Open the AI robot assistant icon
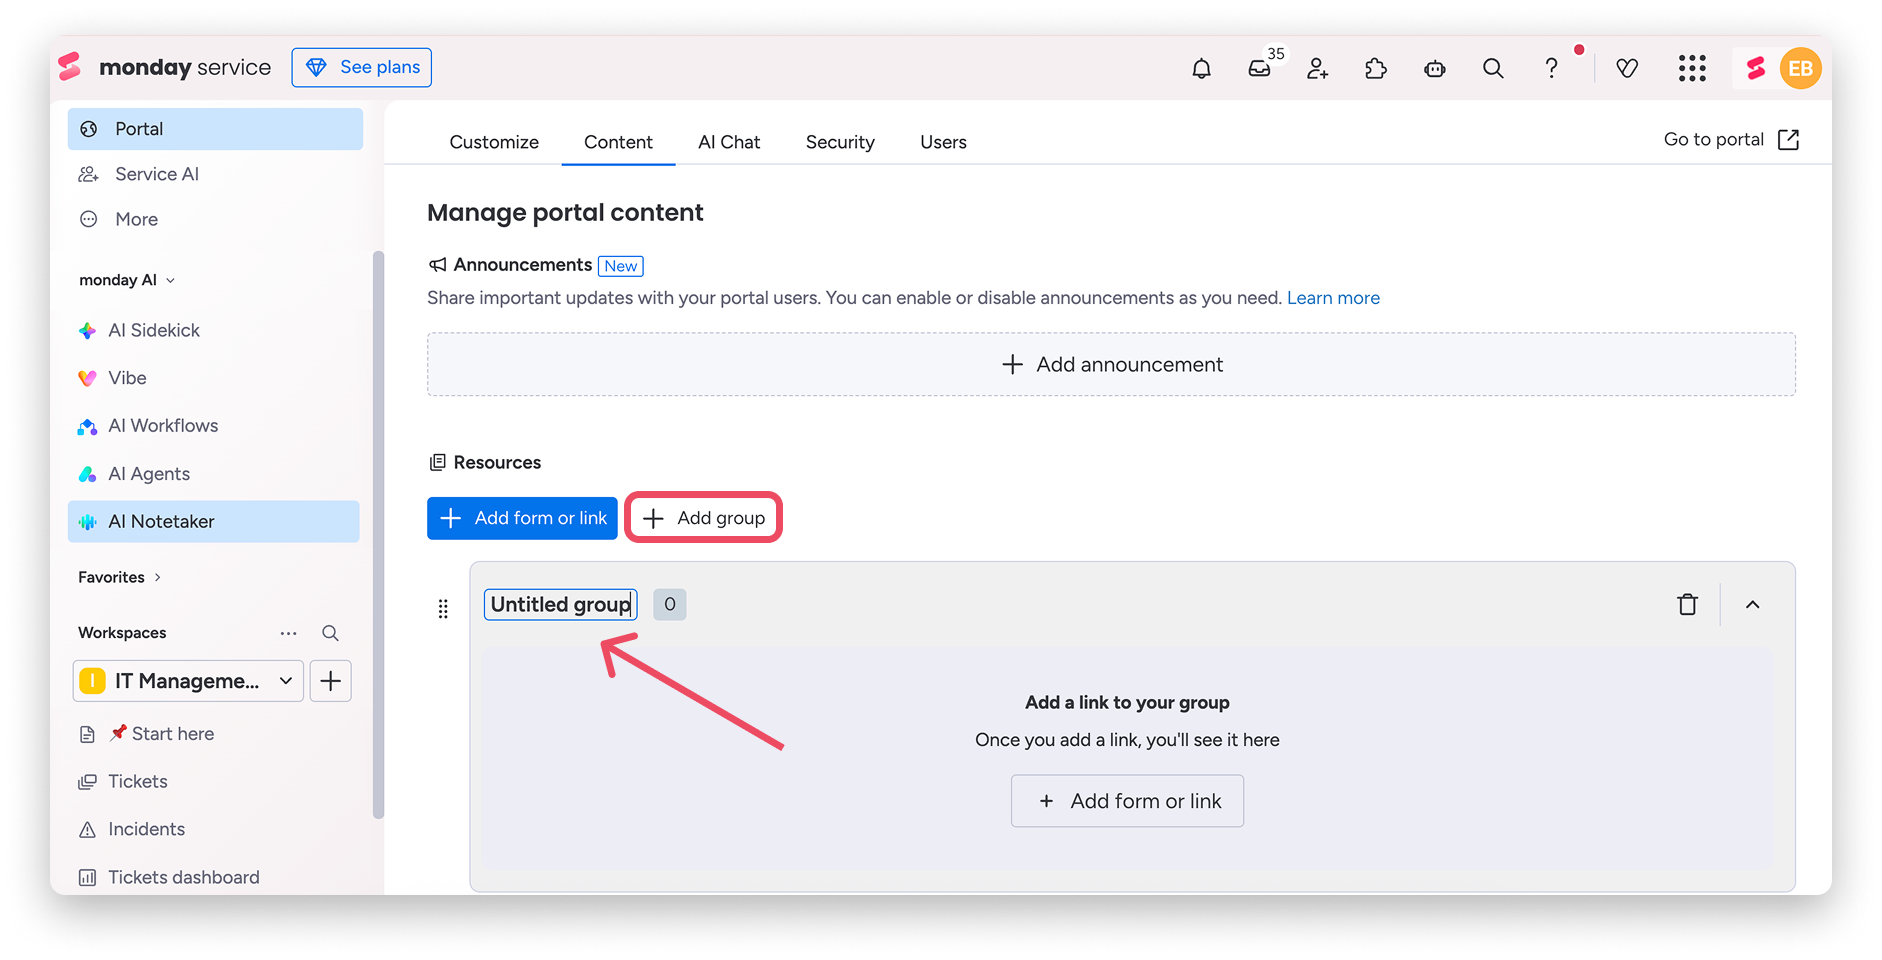This screenshot has width=1882, height=960. tap(1435, 68)
